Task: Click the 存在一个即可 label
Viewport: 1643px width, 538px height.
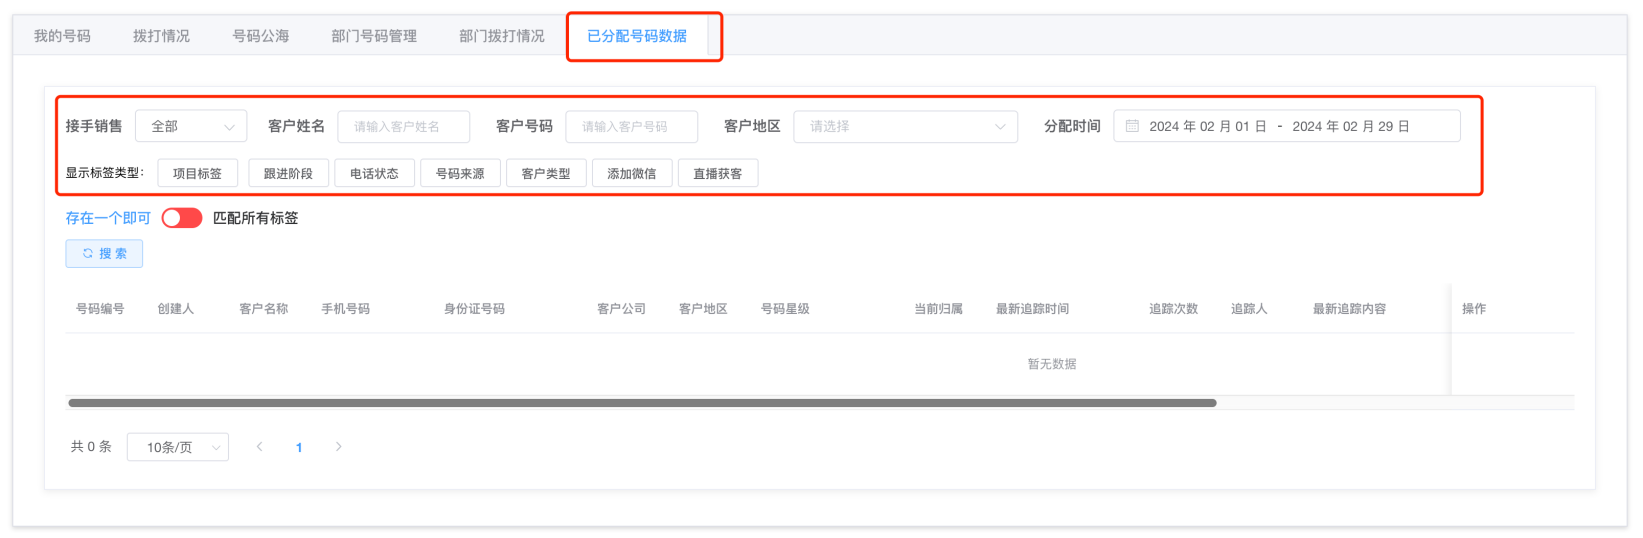Action: [108, 218]
